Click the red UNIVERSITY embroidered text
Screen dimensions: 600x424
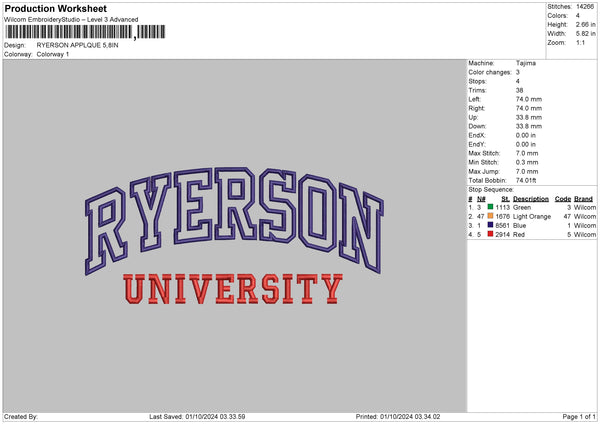tap(233, 289)
